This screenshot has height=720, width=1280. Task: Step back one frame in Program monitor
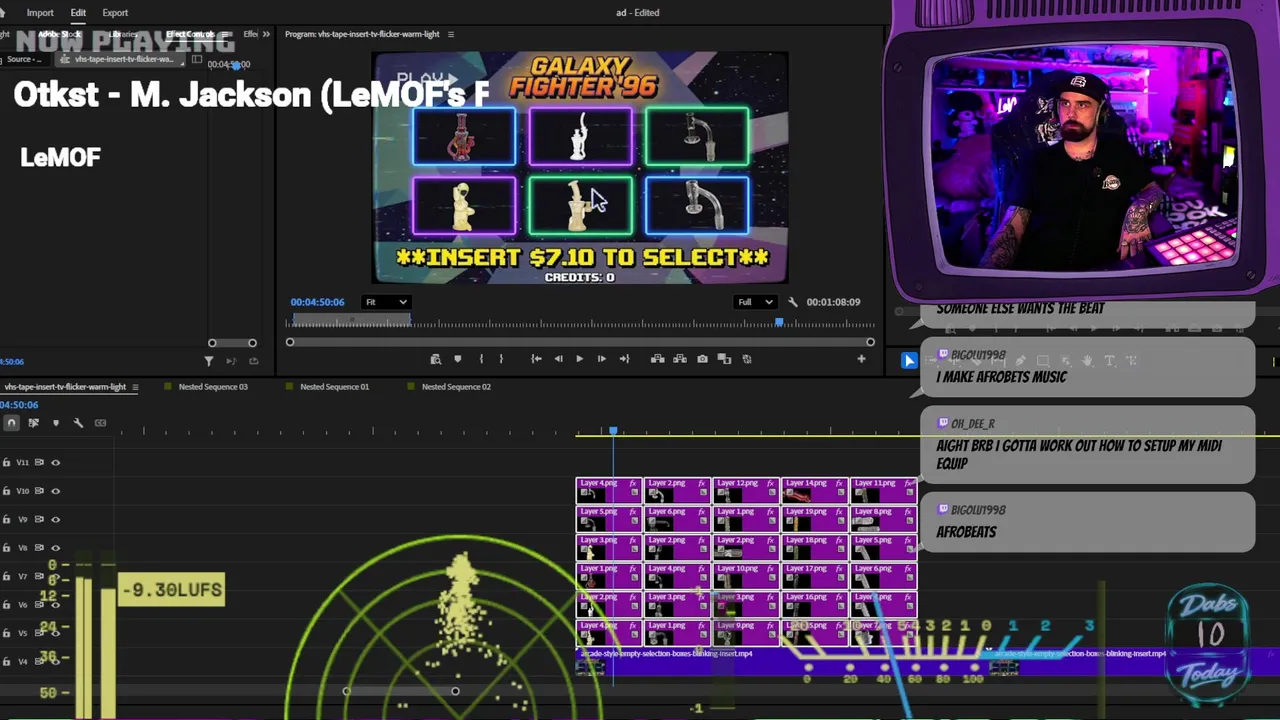tap(558, 359)
